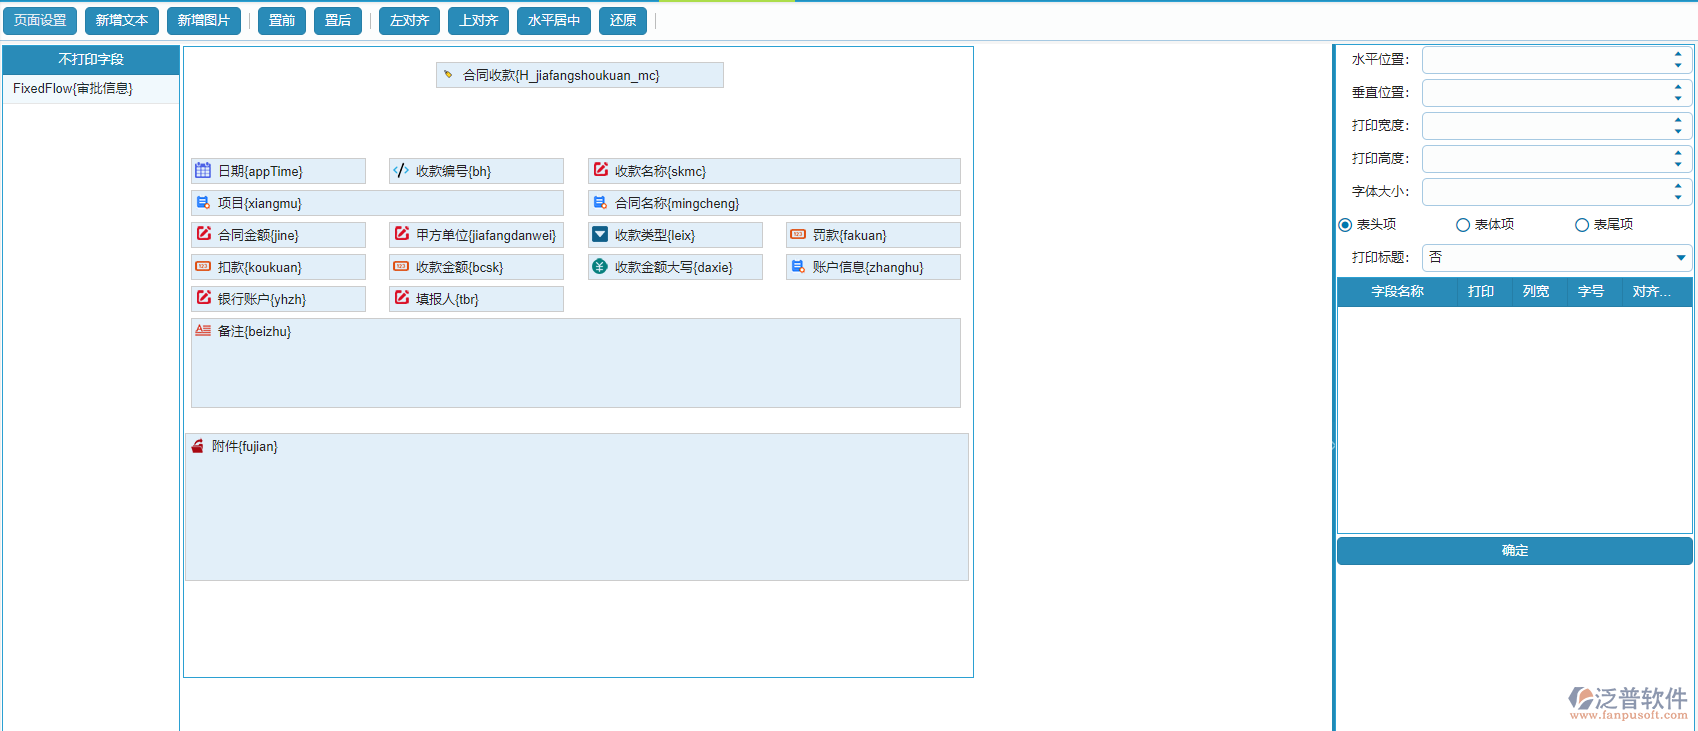Open the 打印标题 dropdown

tap(1680, 258)
